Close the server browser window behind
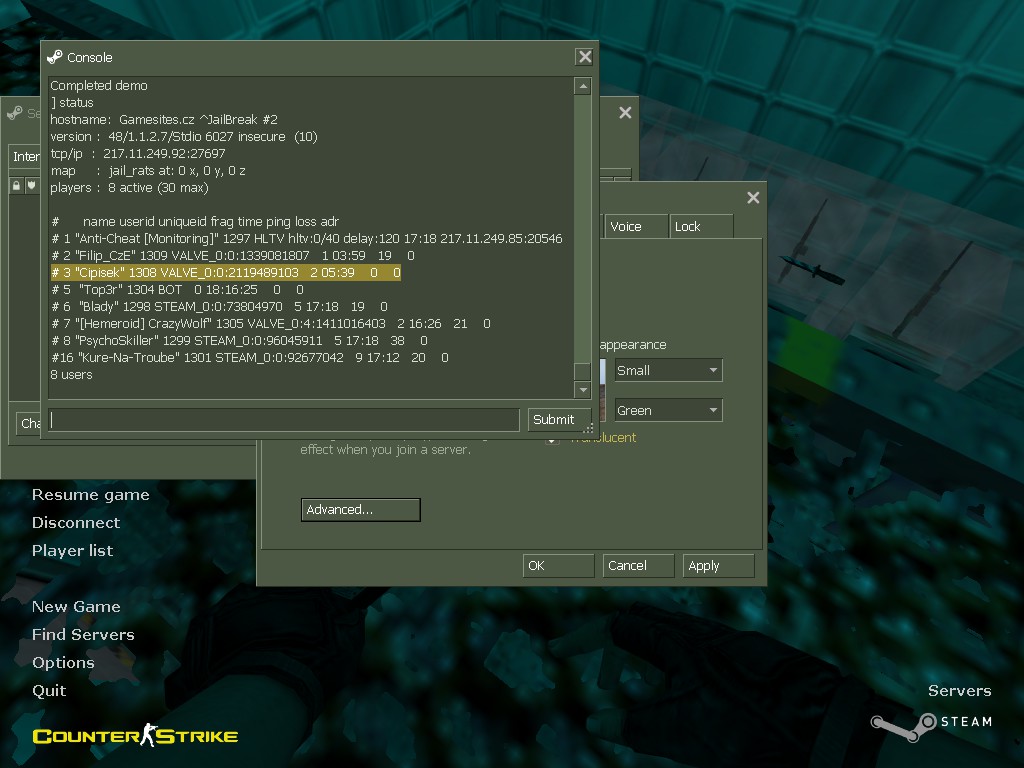1024x768 pixels. point(625,113)
